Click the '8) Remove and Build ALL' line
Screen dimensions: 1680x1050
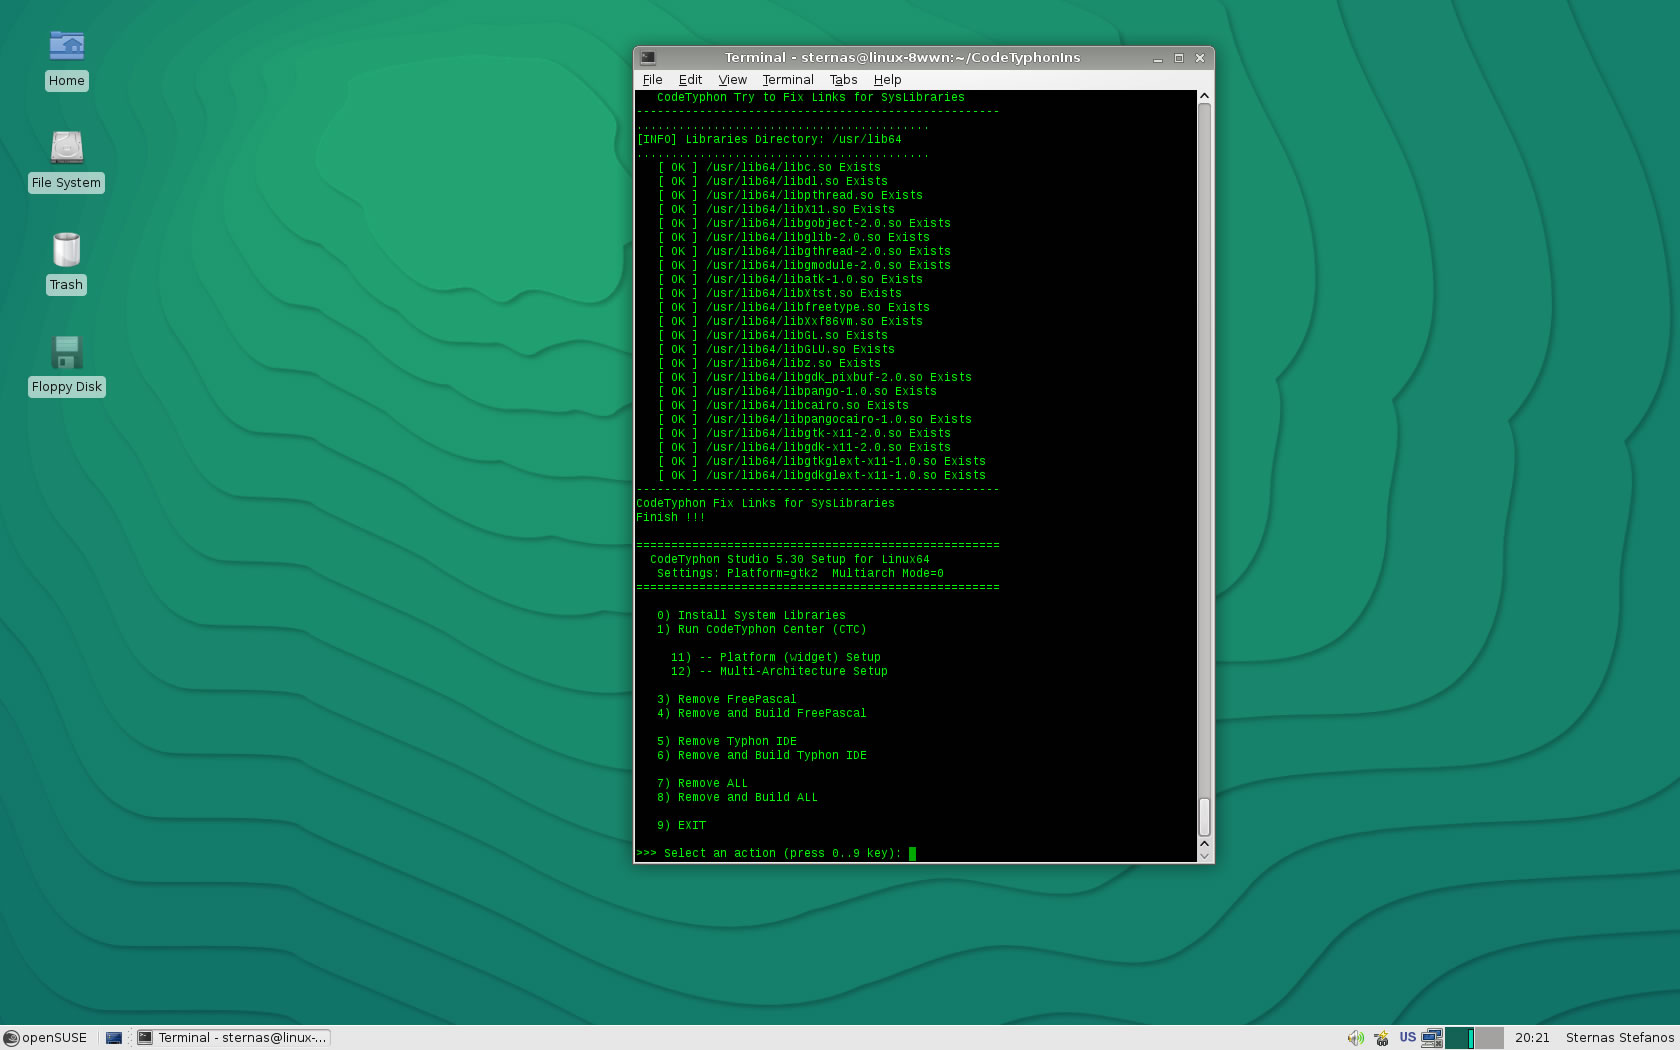coord(737,798)
